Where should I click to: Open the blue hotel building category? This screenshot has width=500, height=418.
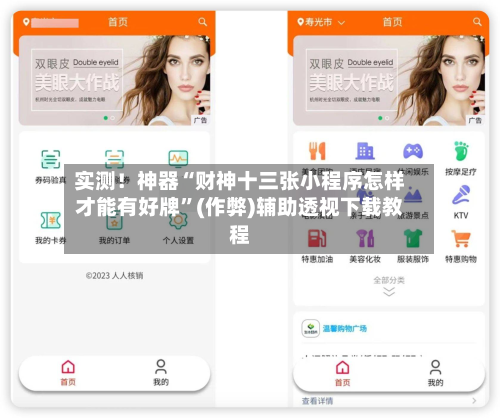[365, 151]
